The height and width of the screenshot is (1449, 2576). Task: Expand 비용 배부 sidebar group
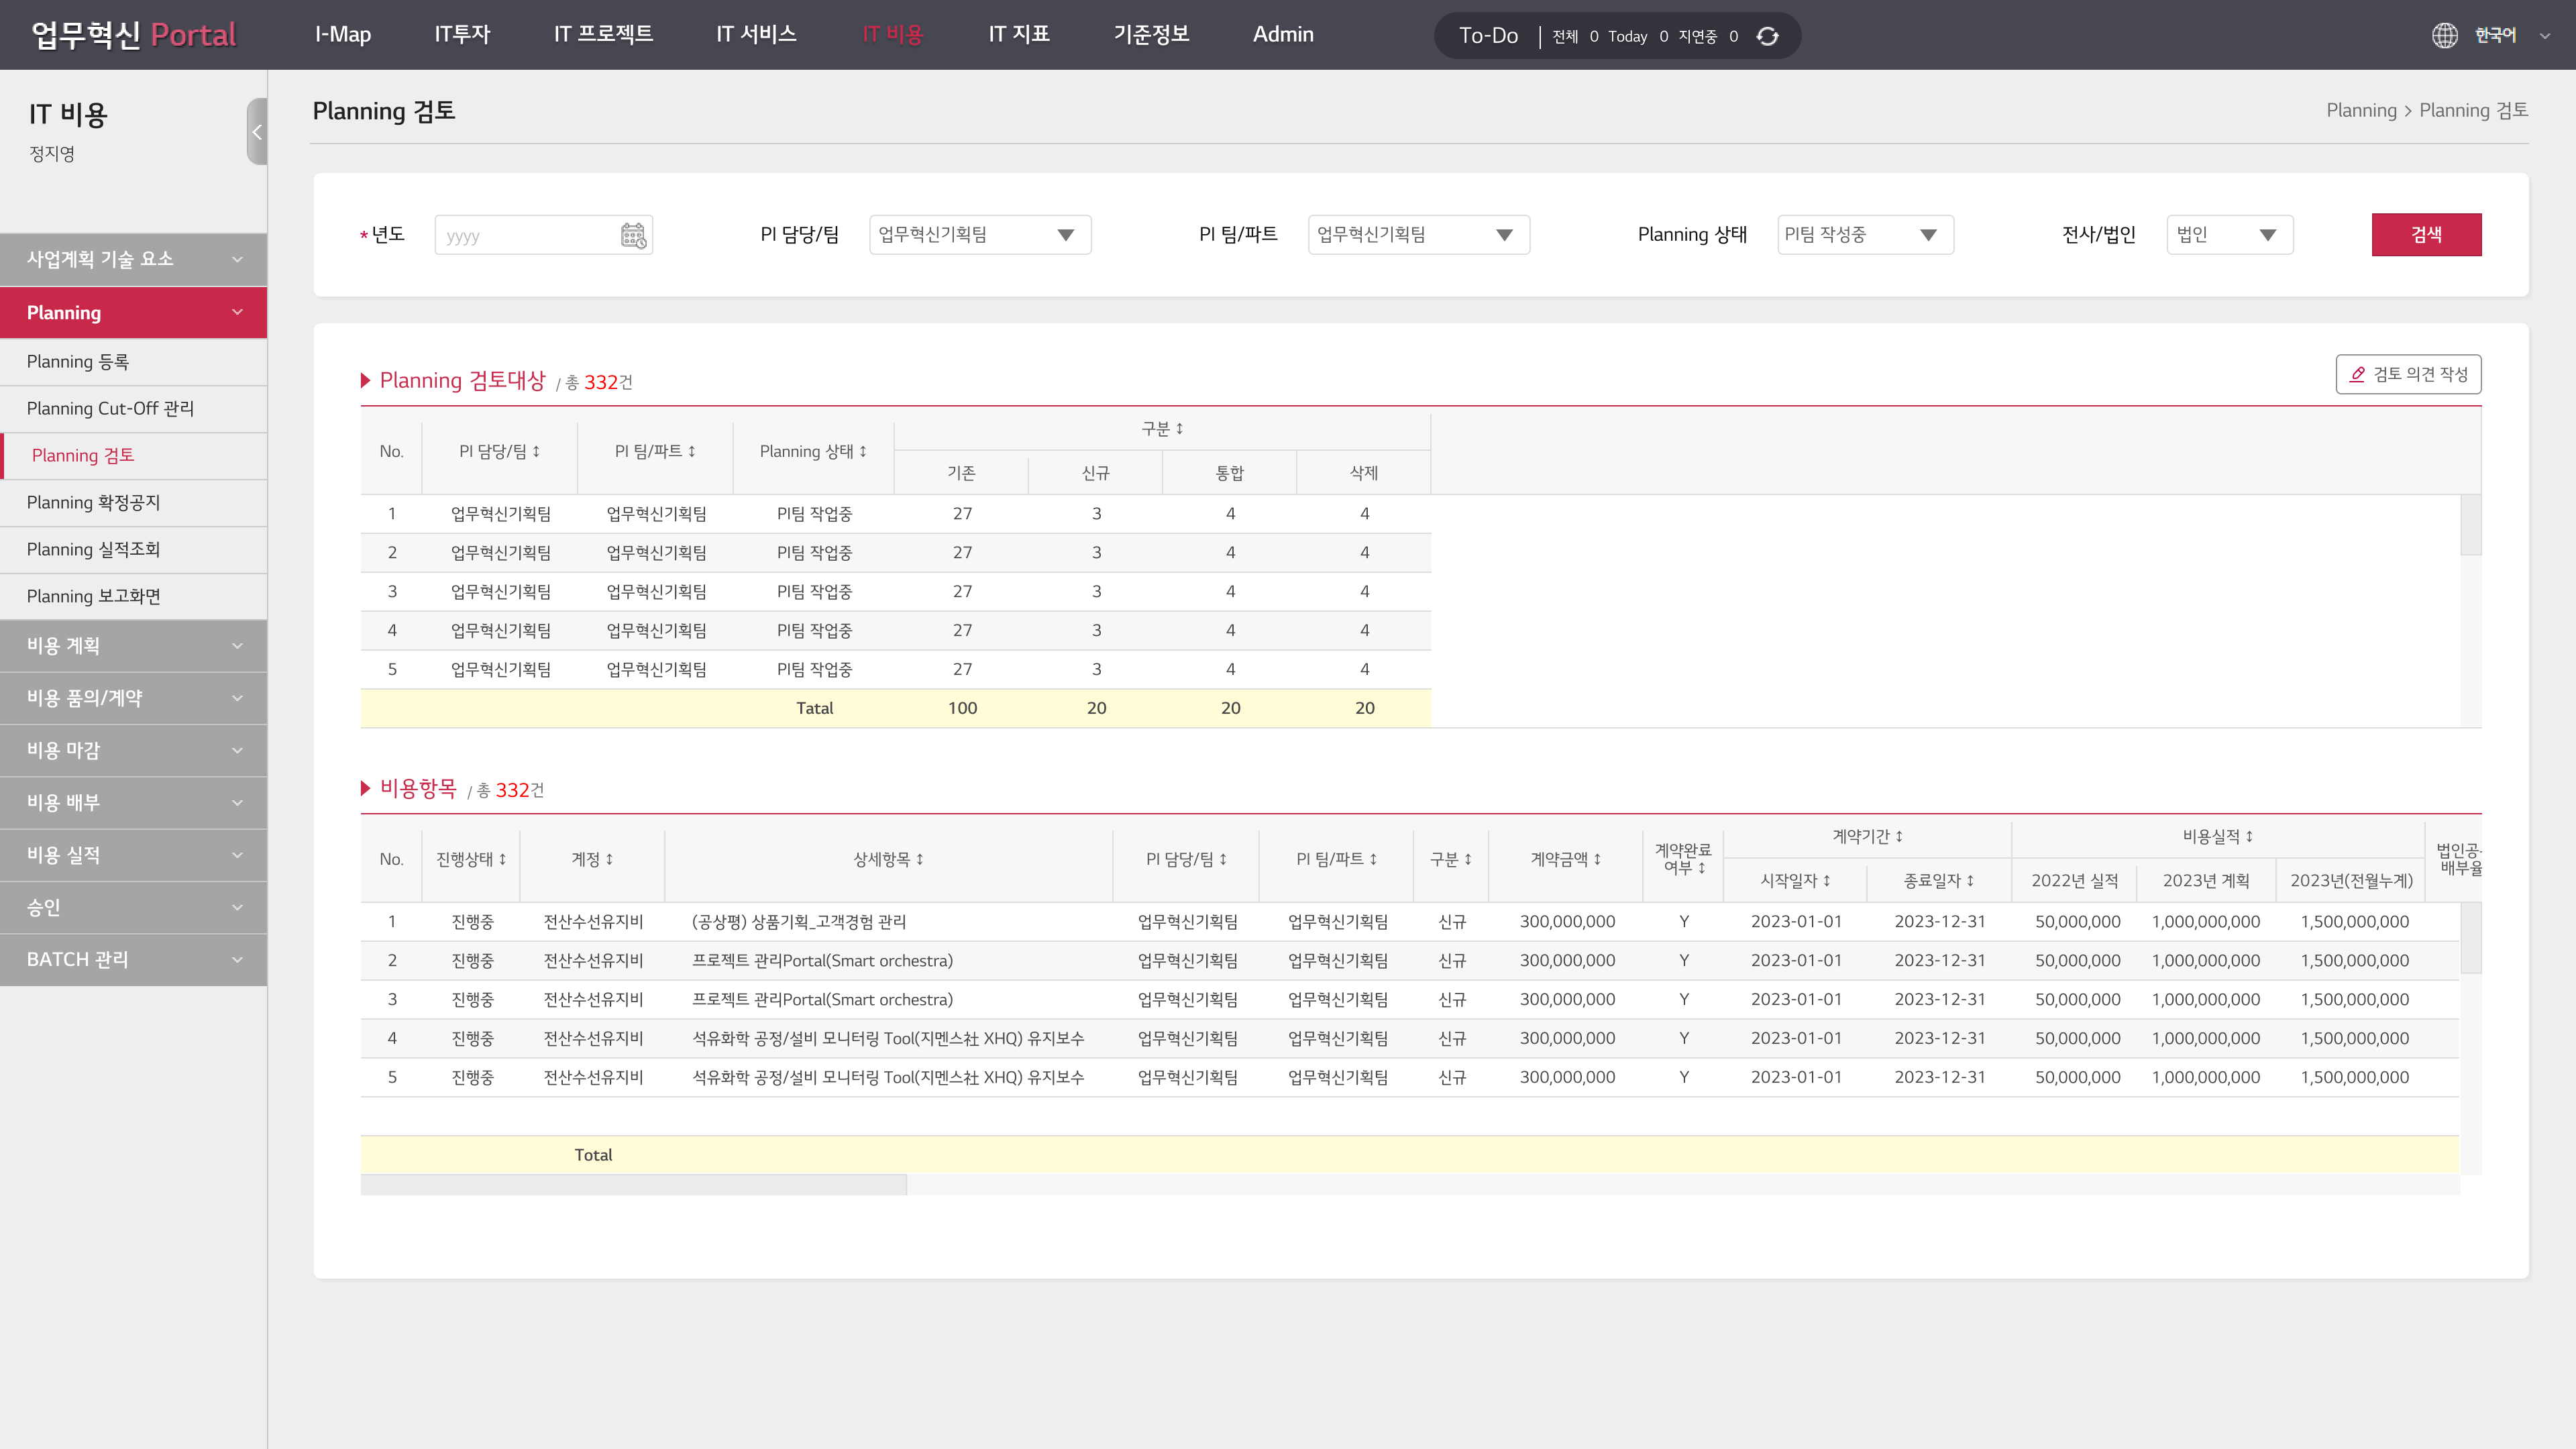point(134,803)
